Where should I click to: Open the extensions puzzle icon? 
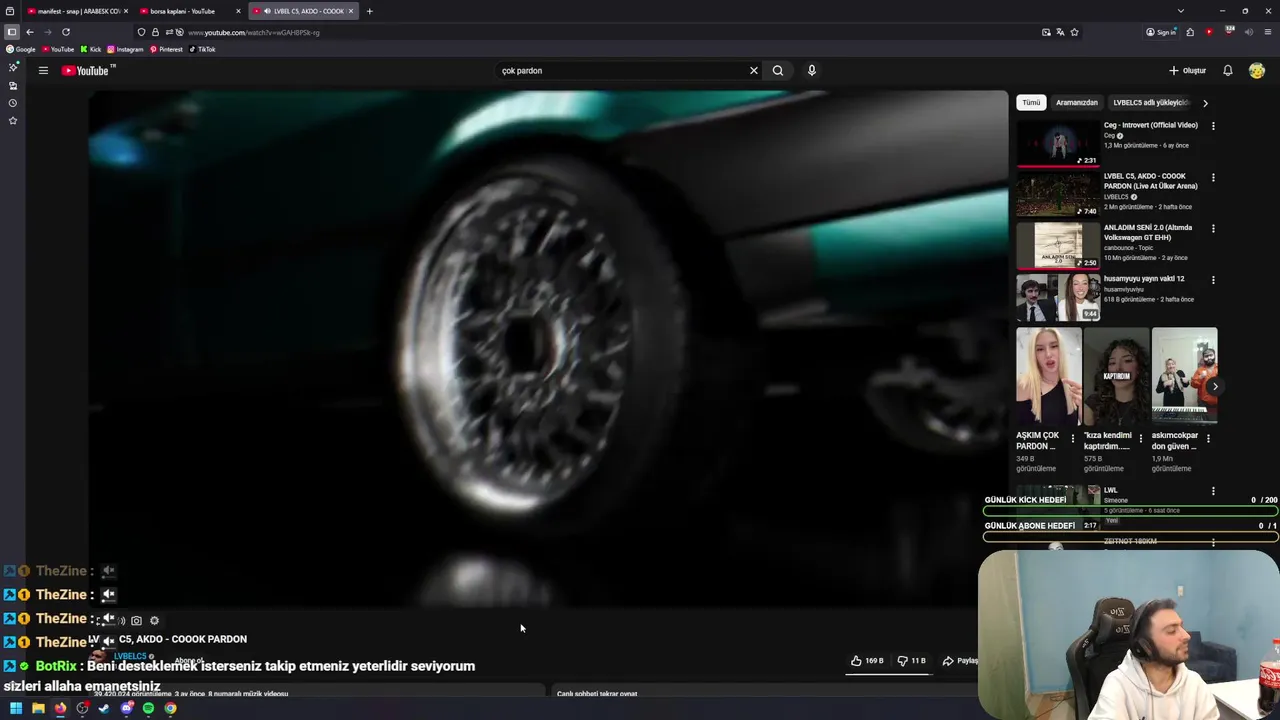1190,32
